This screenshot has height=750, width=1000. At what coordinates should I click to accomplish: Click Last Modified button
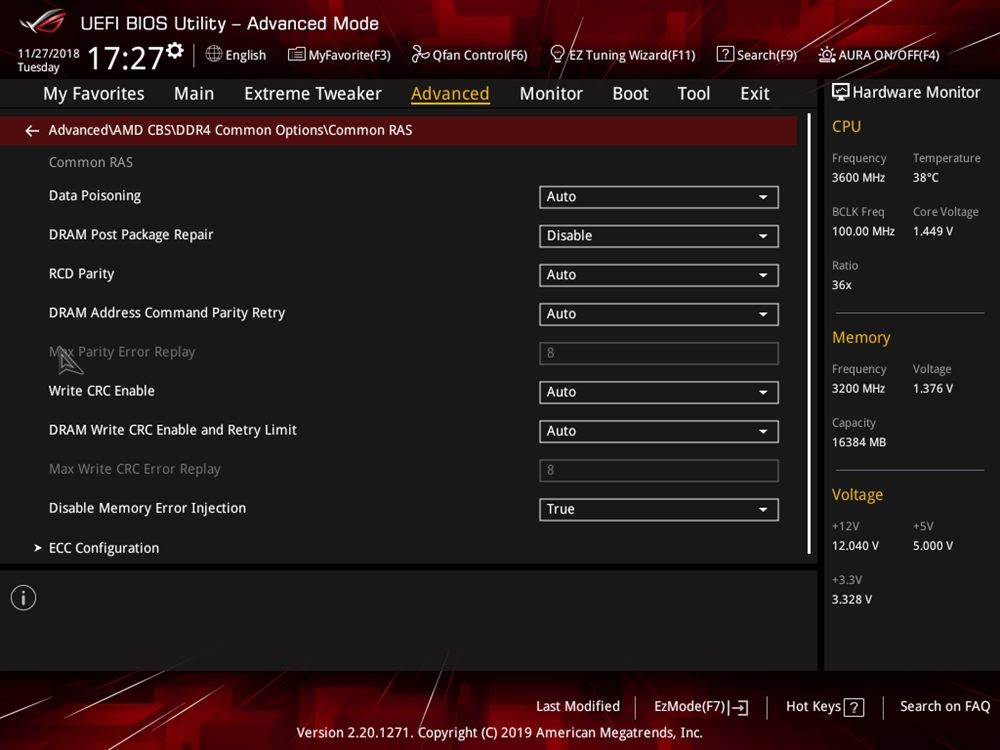point(578,707)
